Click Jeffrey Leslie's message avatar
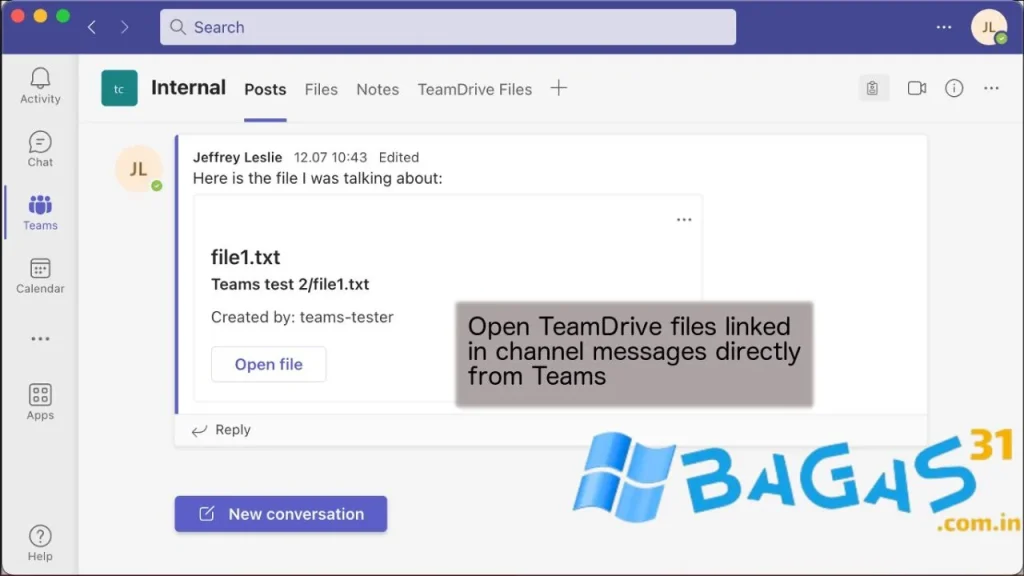 tap(138, 169)
